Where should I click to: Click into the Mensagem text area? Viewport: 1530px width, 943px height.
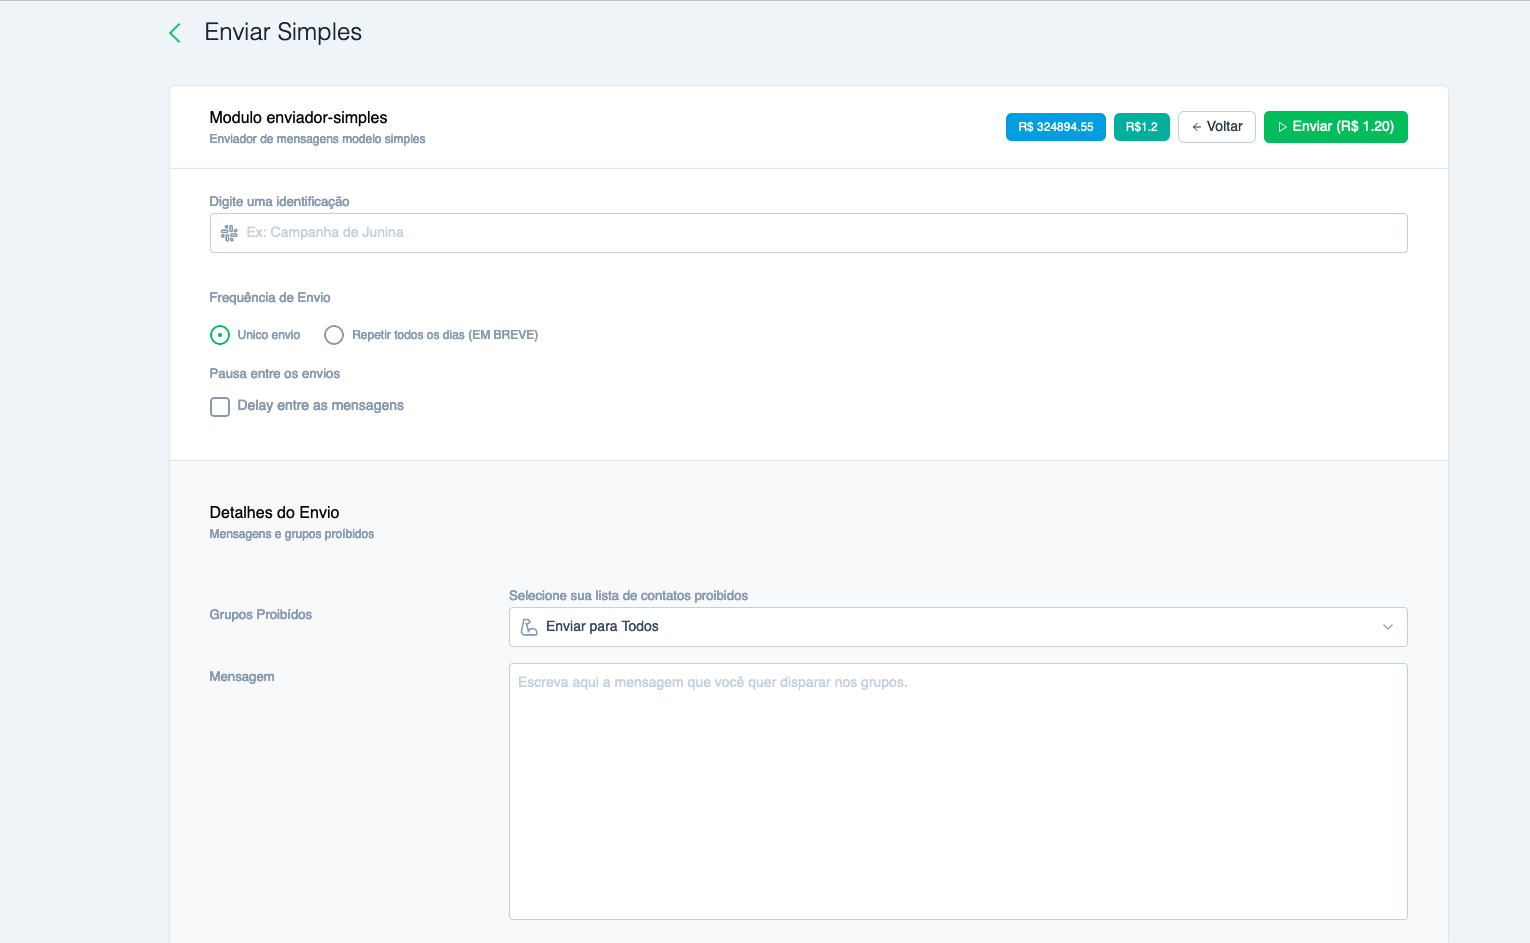[x=957, y=790]
